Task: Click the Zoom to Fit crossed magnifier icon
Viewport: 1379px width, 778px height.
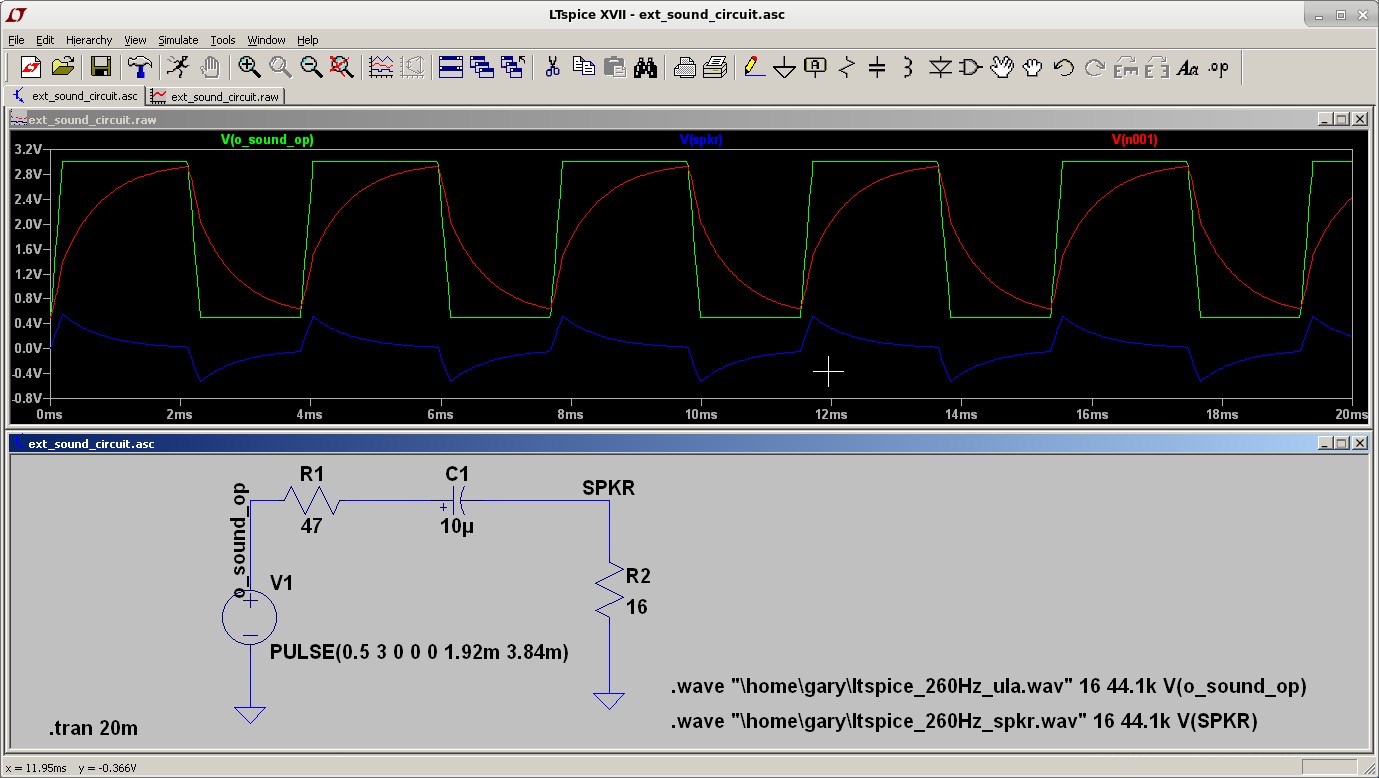Action: click(x=342, y=67)
